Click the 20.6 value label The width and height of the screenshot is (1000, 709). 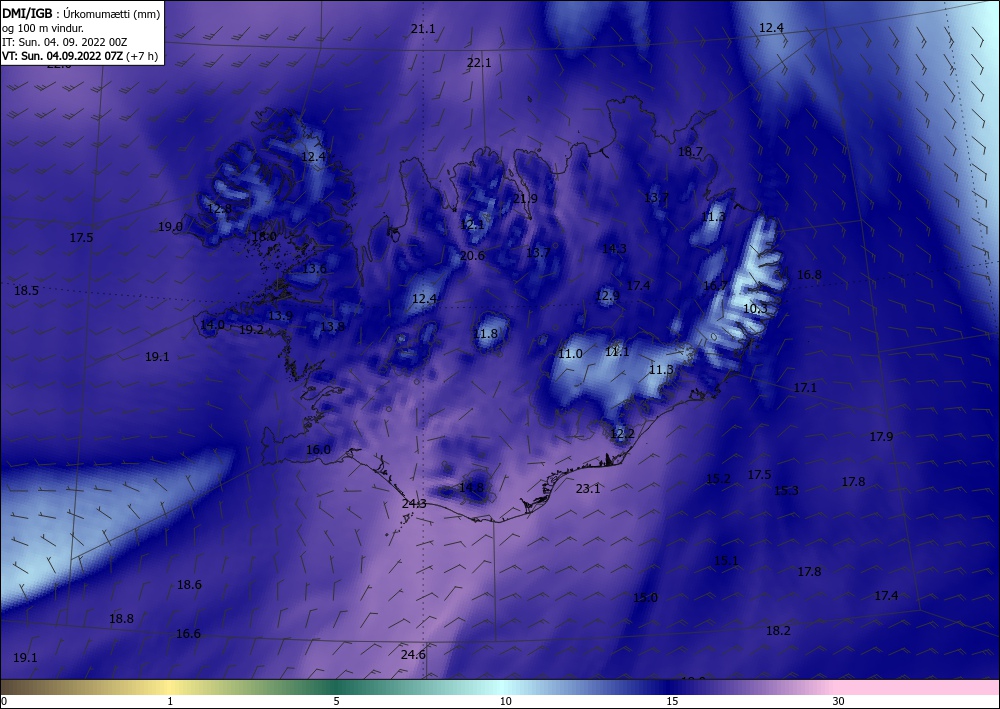pyautogui.click(x=473, y=256)
